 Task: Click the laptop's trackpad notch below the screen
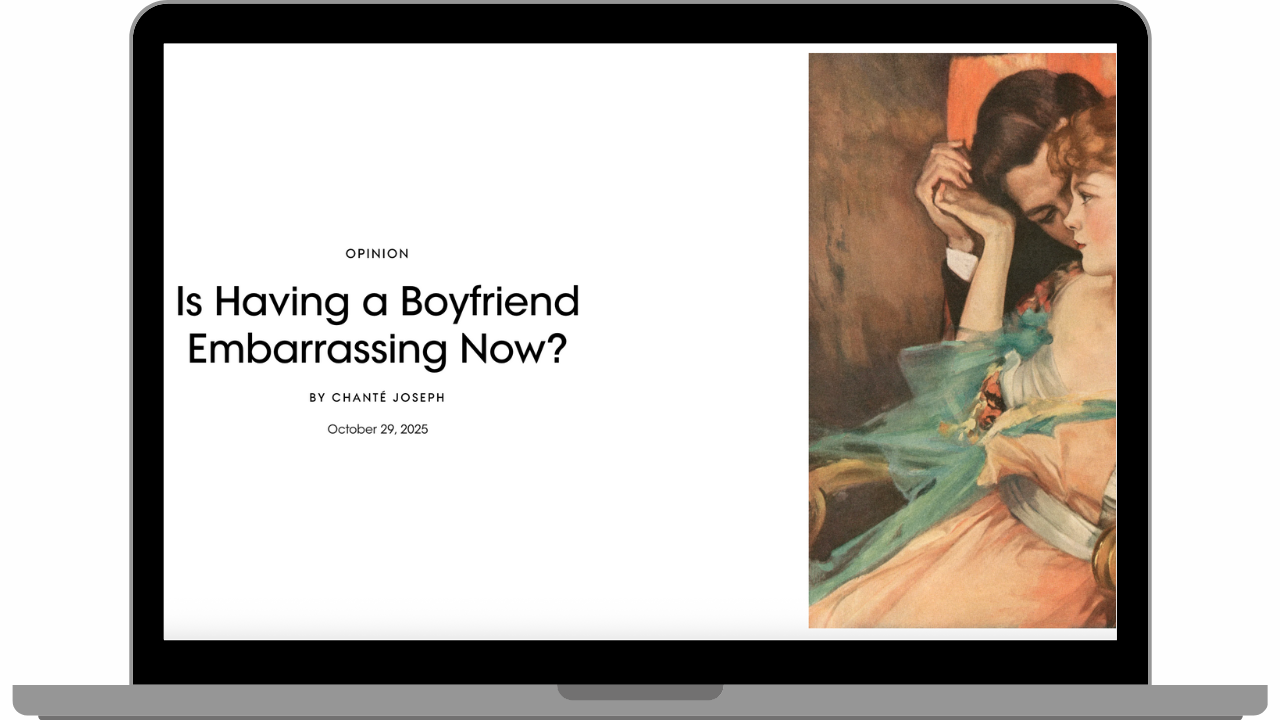[640, 692]
